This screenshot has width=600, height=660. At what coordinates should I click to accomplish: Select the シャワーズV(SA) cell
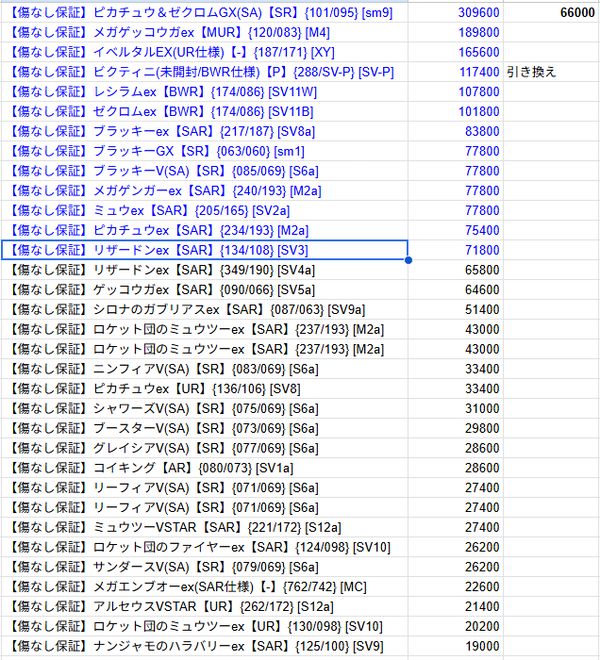pos(204,408)
